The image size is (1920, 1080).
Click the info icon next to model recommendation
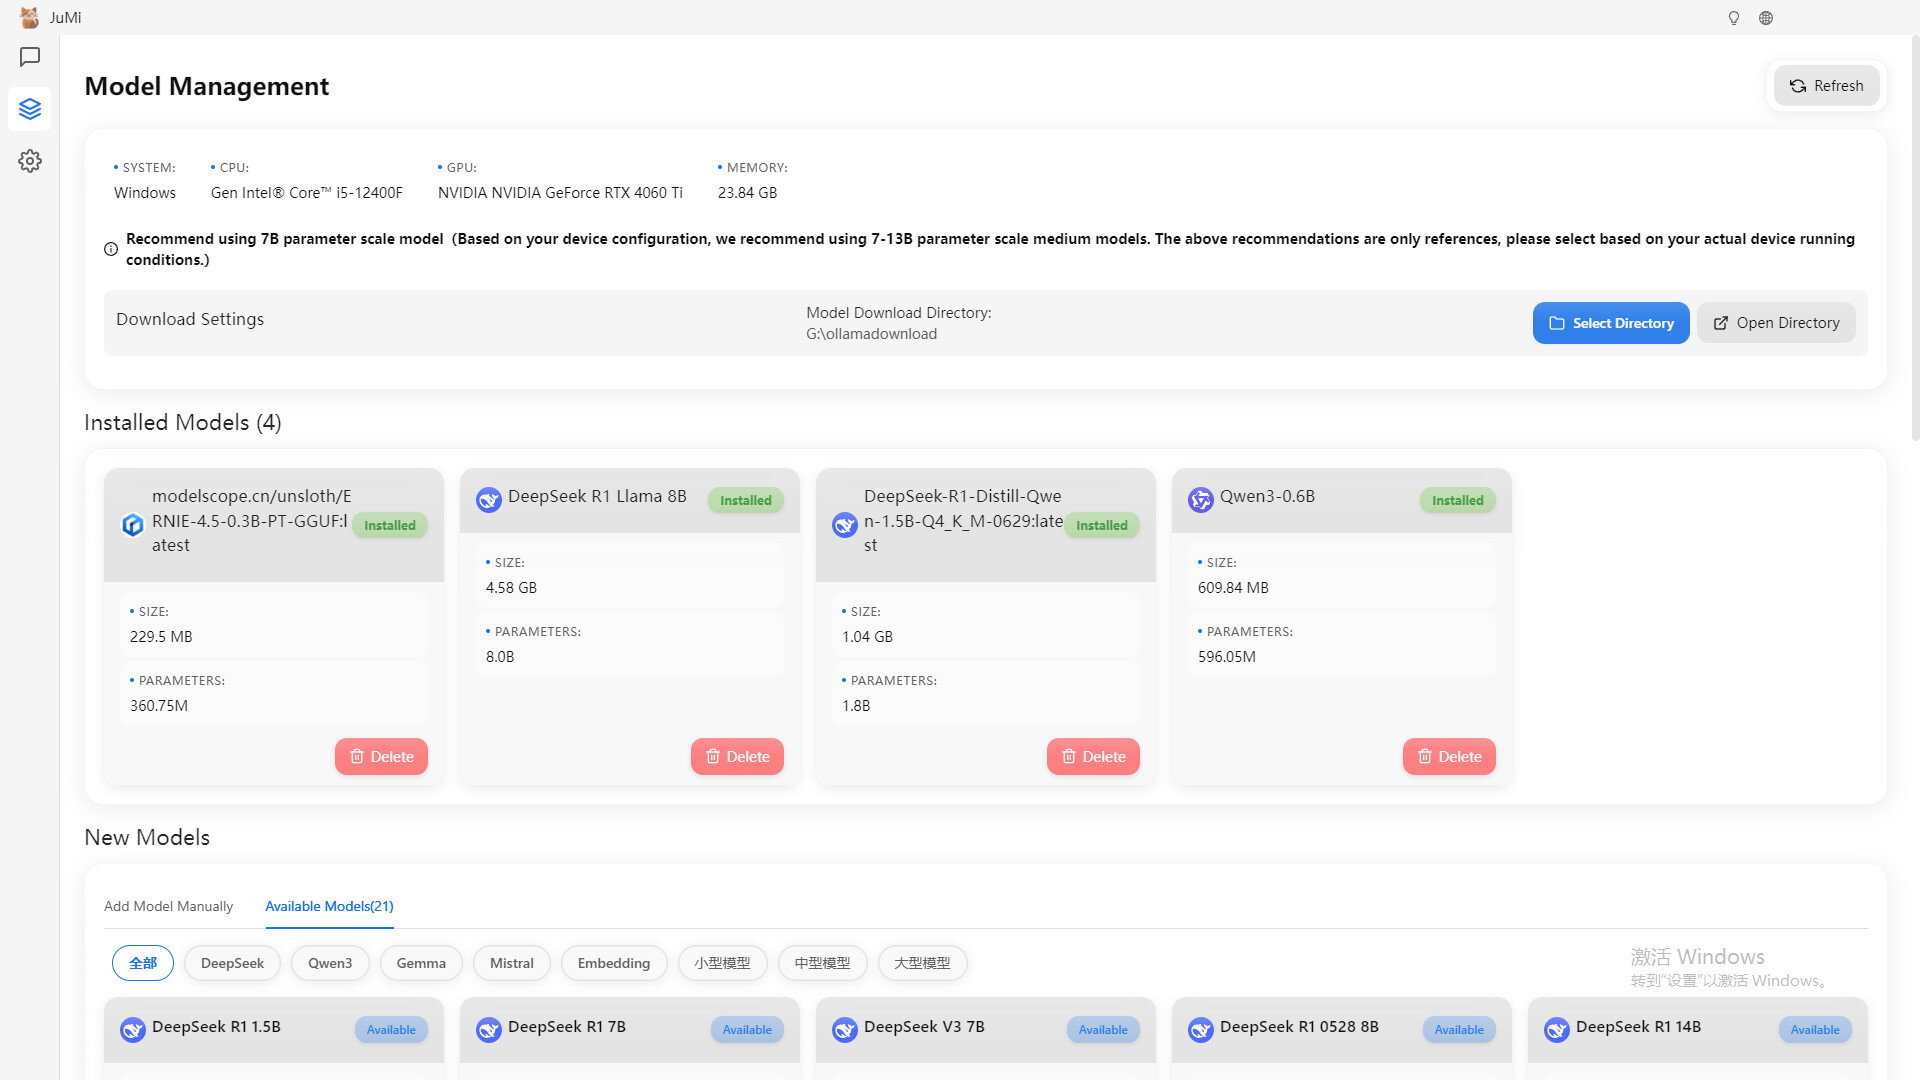pos(110,249)
